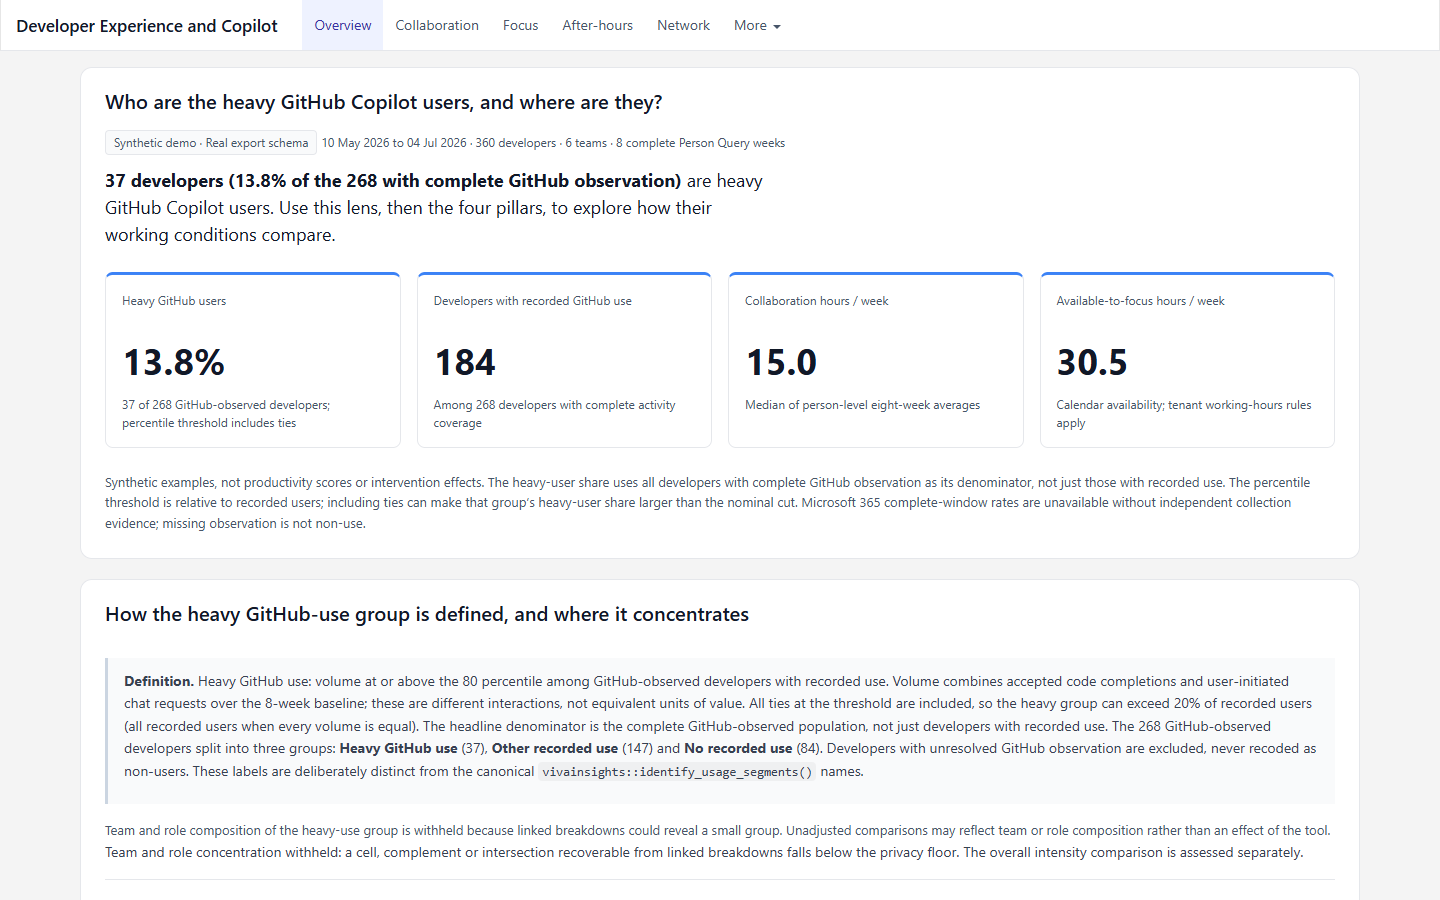Open the Network tab

click(x=683, y=25)
